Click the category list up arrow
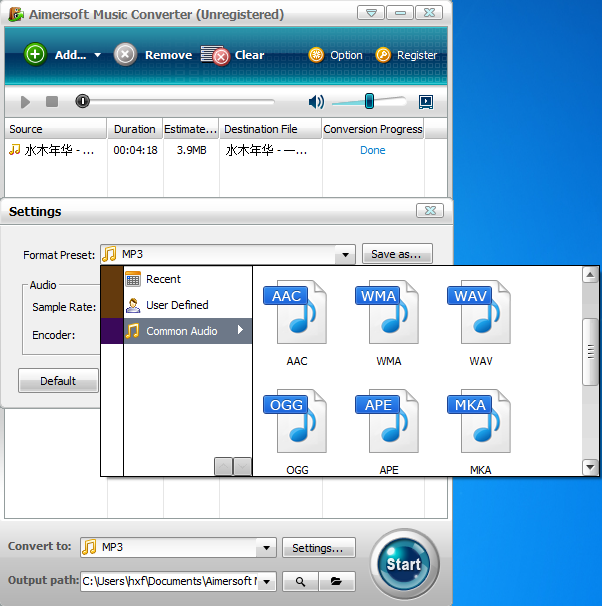The height and width of the screenshot is (606, 602). coord(223,466)
